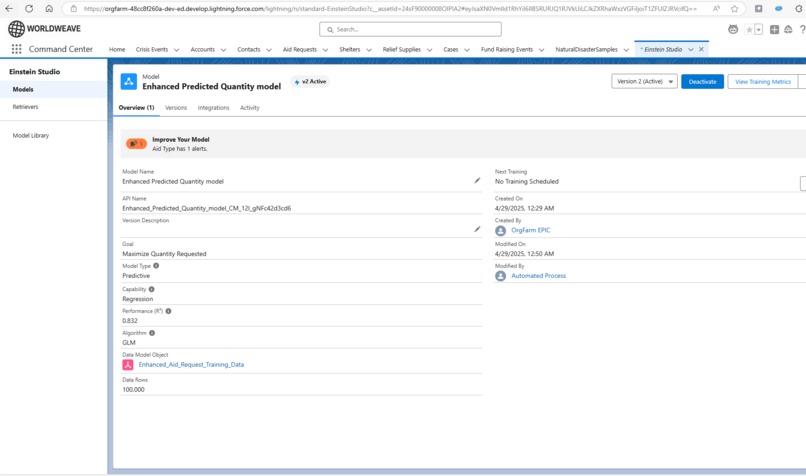Click the orange alert badge icon

pos(136,143)
